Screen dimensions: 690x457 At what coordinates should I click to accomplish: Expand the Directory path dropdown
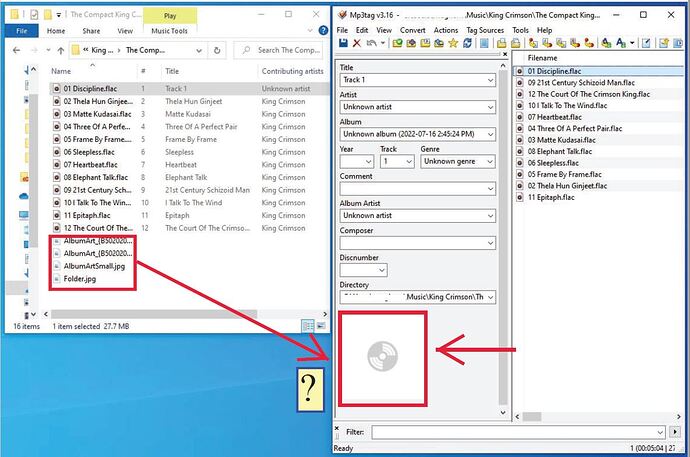tap(490, 297)
